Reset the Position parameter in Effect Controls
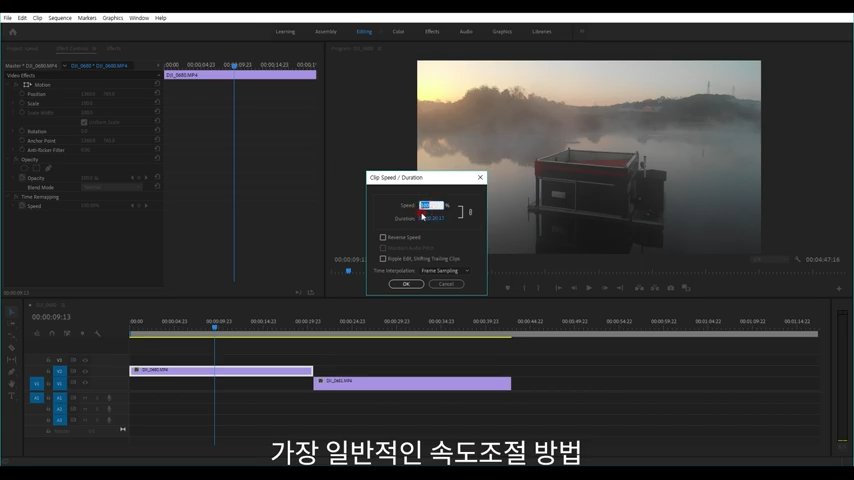 pos(157,94)
